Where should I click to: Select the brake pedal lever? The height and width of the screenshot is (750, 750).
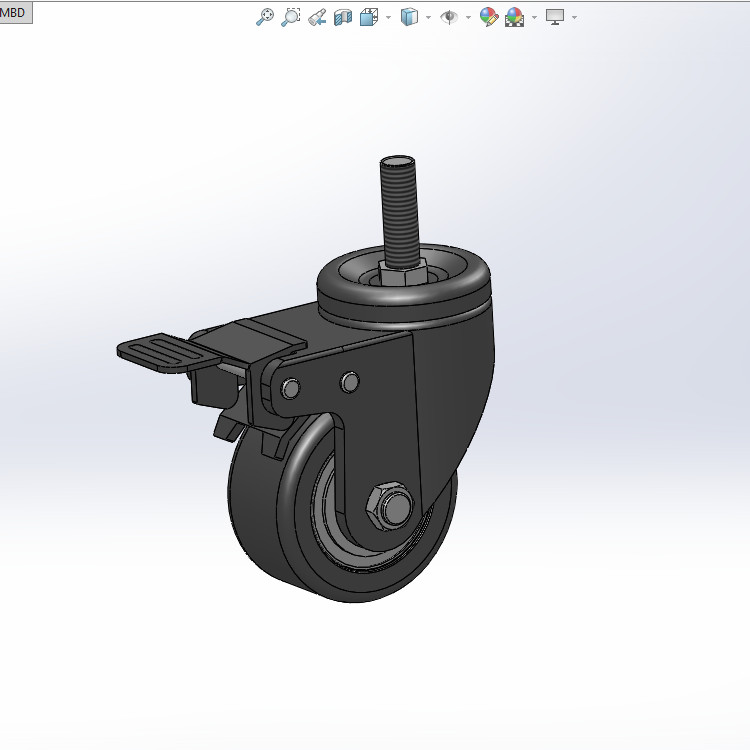pos(168,353)
